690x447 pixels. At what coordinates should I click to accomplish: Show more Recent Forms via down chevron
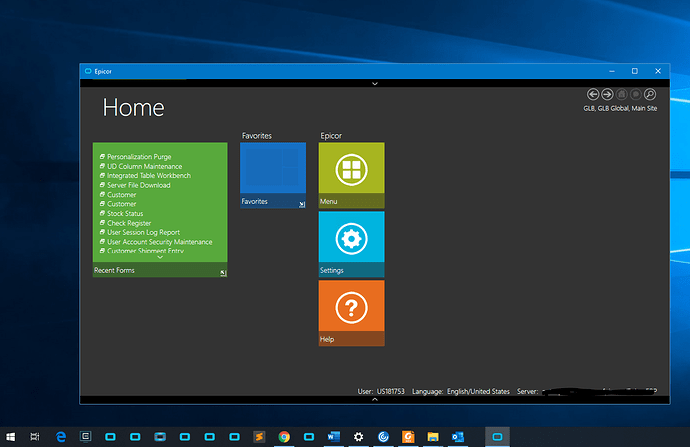[x=160, y=257]
